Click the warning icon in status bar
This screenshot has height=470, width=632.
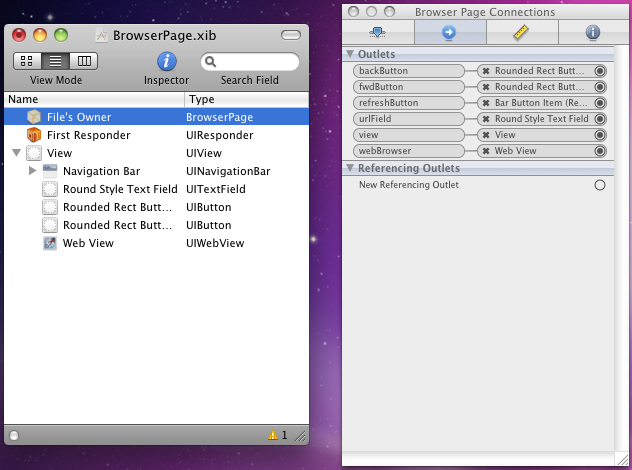click(273, 435)
